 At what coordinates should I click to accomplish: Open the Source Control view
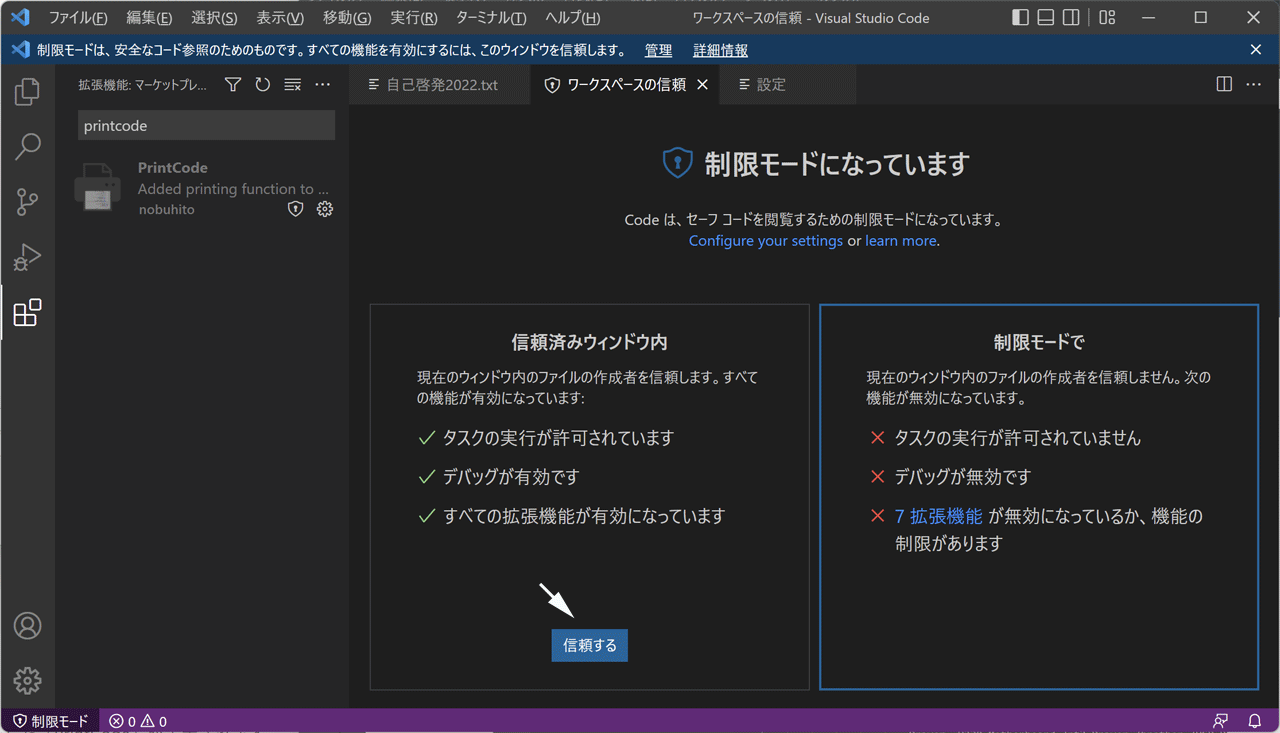pyautogui.click(x=27, y=202)
